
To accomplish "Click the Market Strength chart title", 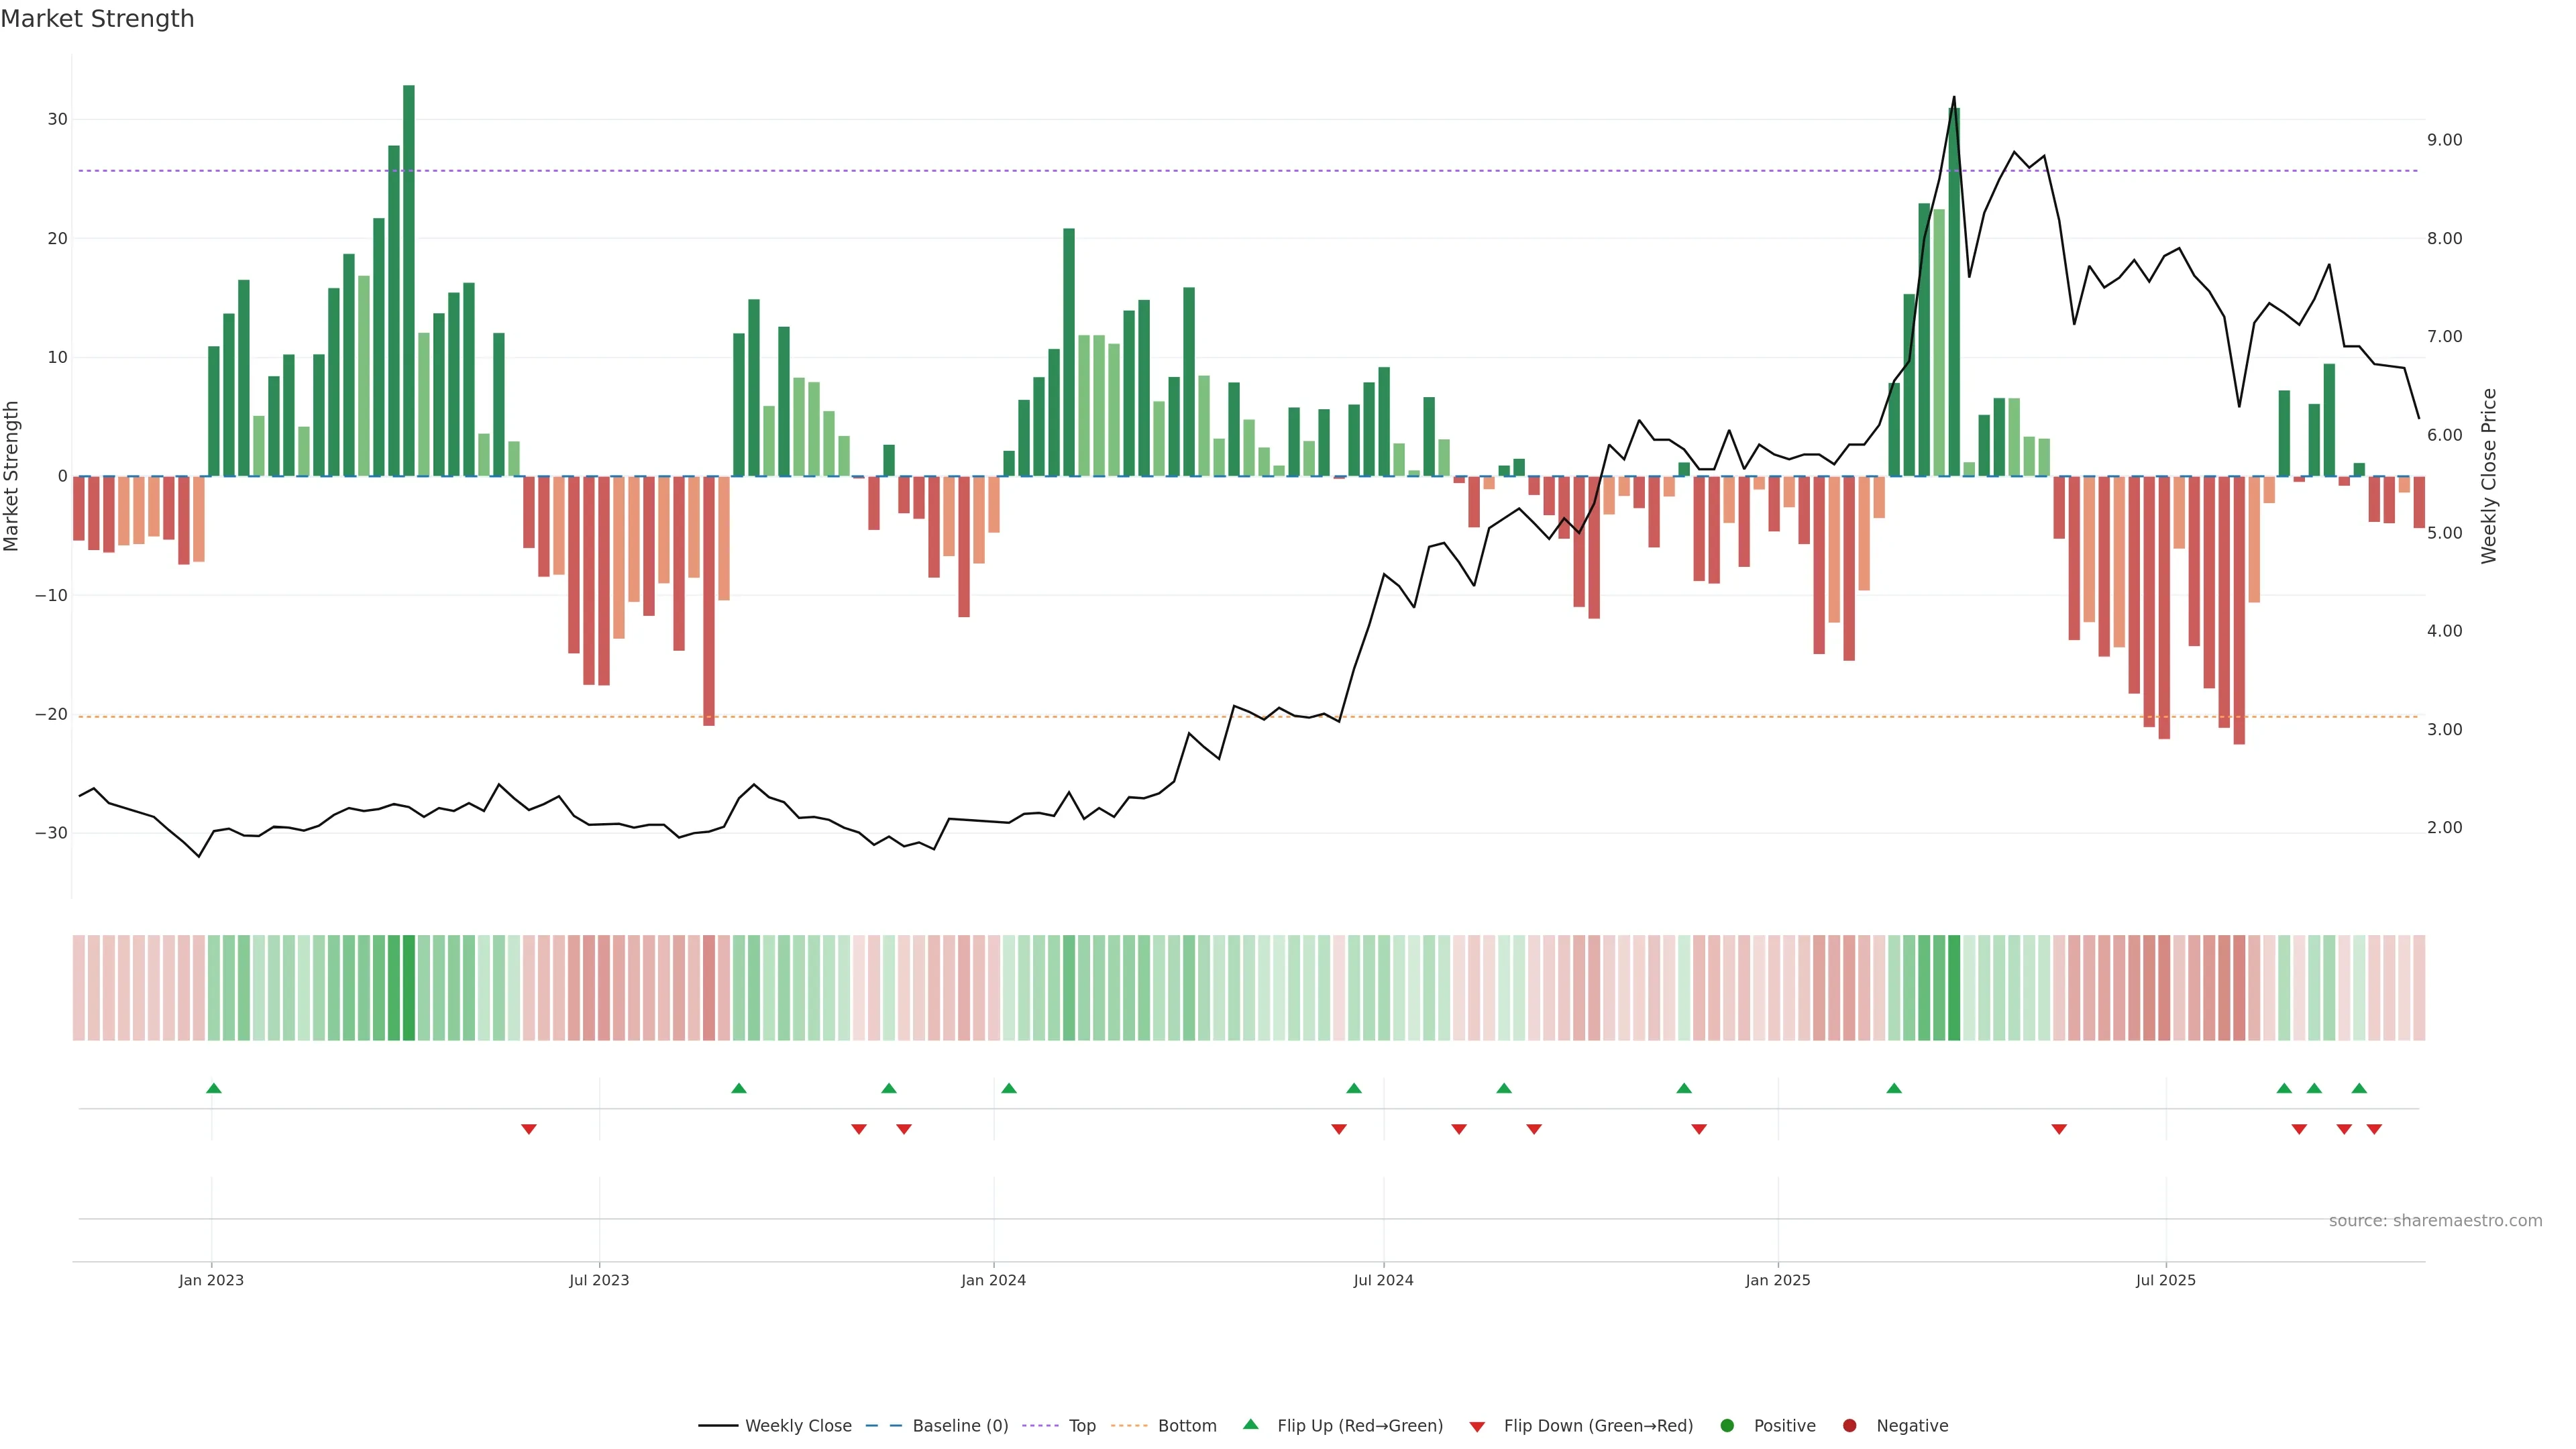I will (97, 19).
